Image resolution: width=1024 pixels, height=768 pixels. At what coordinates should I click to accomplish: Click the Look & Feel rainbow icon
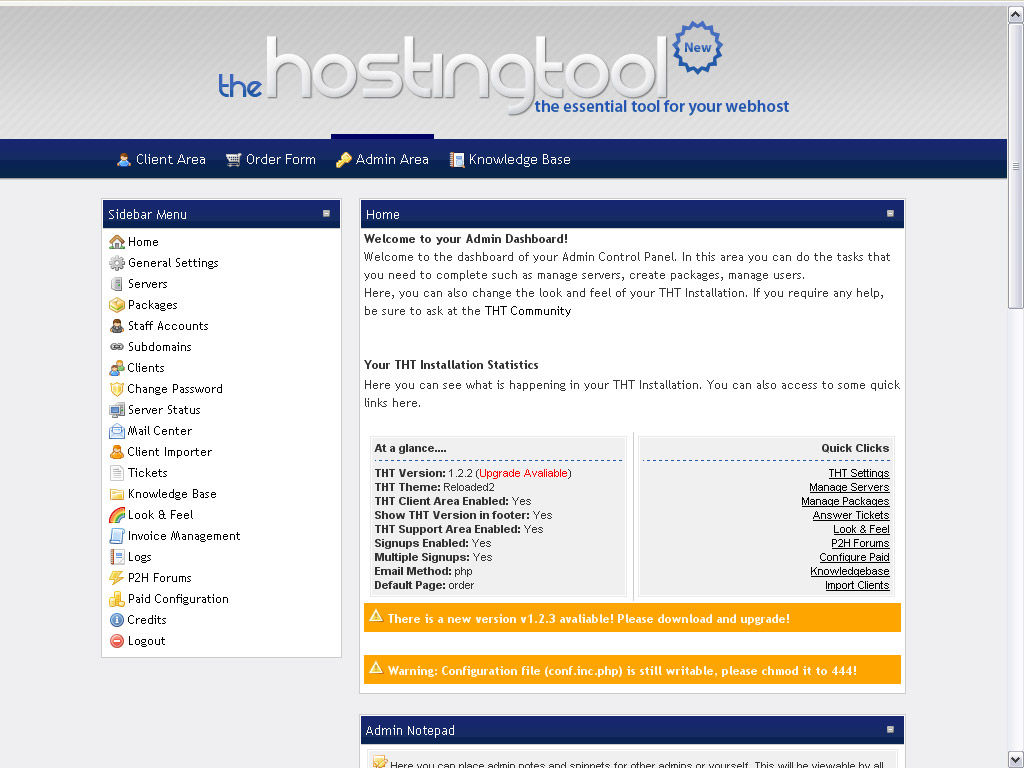click(x=117, y=515)
